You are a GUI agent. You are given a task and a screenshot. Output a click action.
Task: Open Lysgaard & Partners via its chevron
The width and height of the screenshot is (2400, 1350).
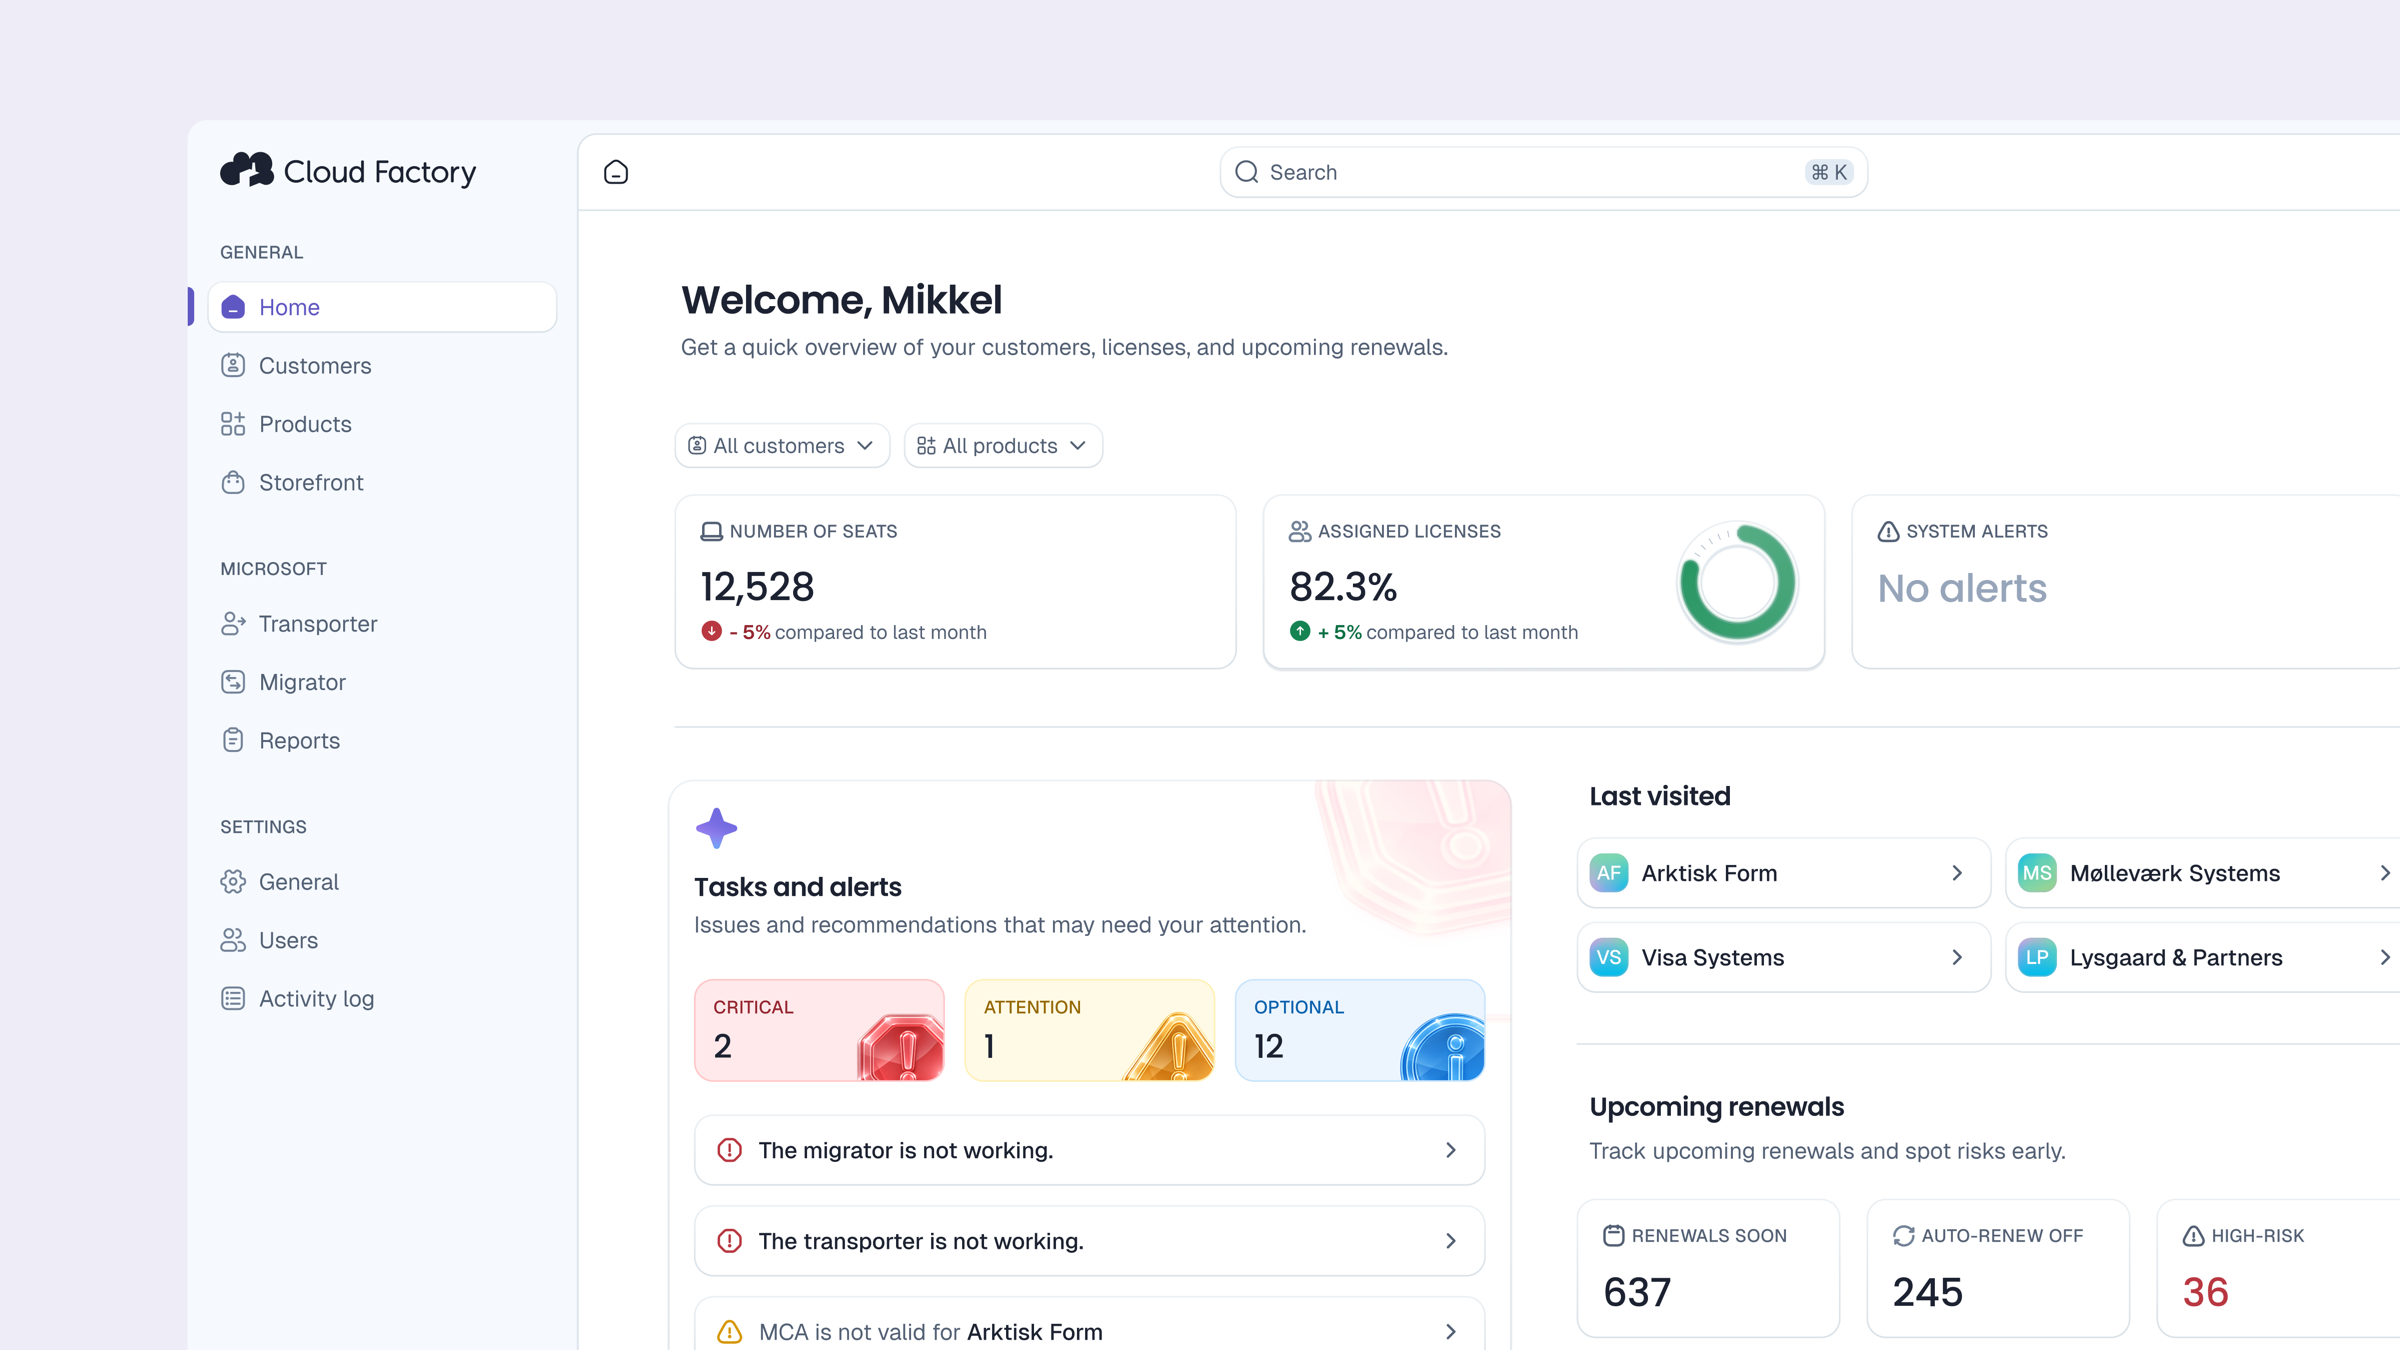(2385, 957)
